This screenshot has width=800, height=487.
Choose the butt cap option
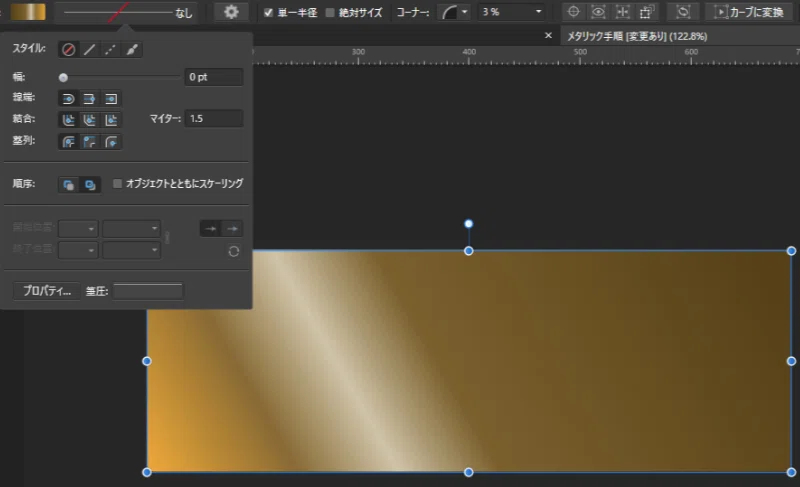pos(89,98)
